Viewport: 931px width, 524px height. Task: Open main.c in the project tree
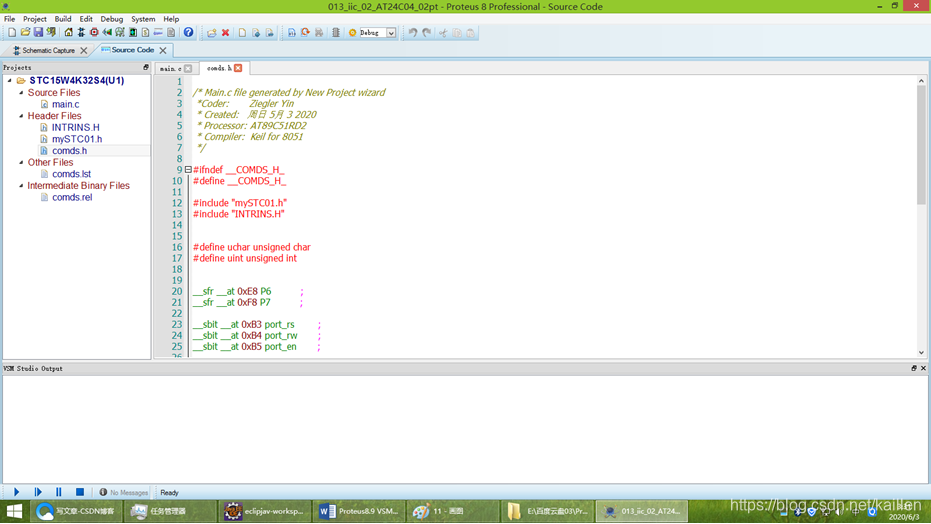click(65, 104)
